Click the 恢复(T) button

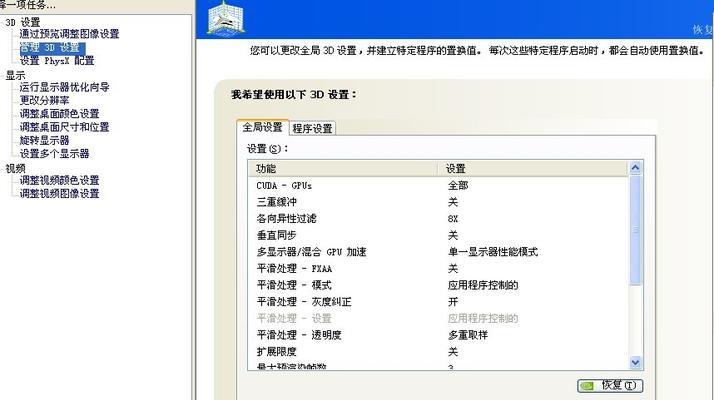[610, 385]
